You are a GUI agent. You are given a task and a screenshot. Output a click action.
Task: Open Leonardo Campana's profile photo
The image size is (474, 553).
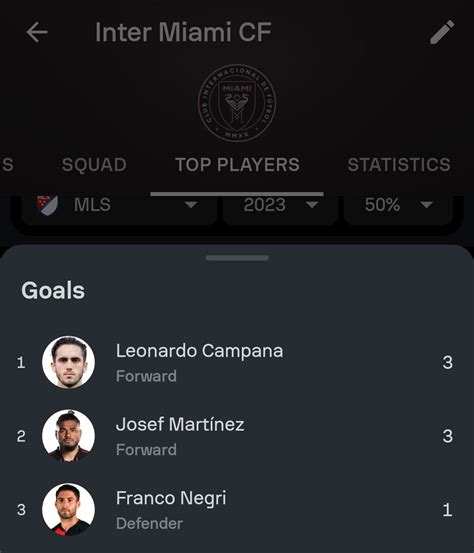[x=68, y=362]
